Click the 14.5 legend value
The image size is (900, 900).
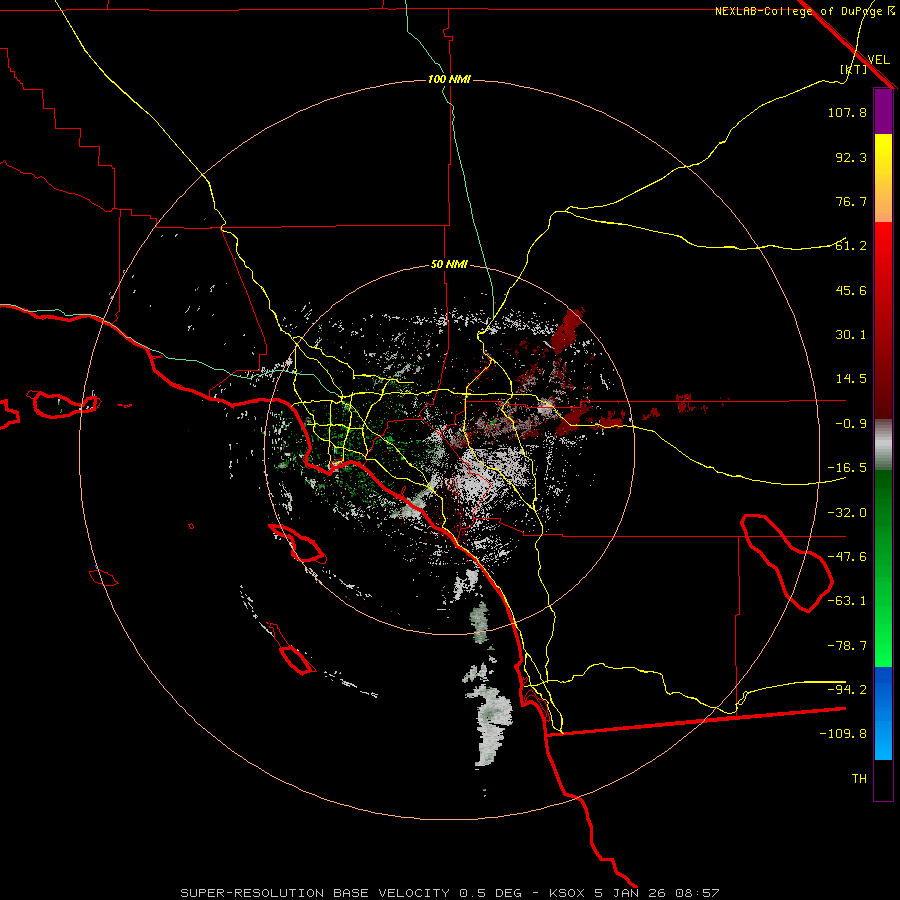(851, 379)
